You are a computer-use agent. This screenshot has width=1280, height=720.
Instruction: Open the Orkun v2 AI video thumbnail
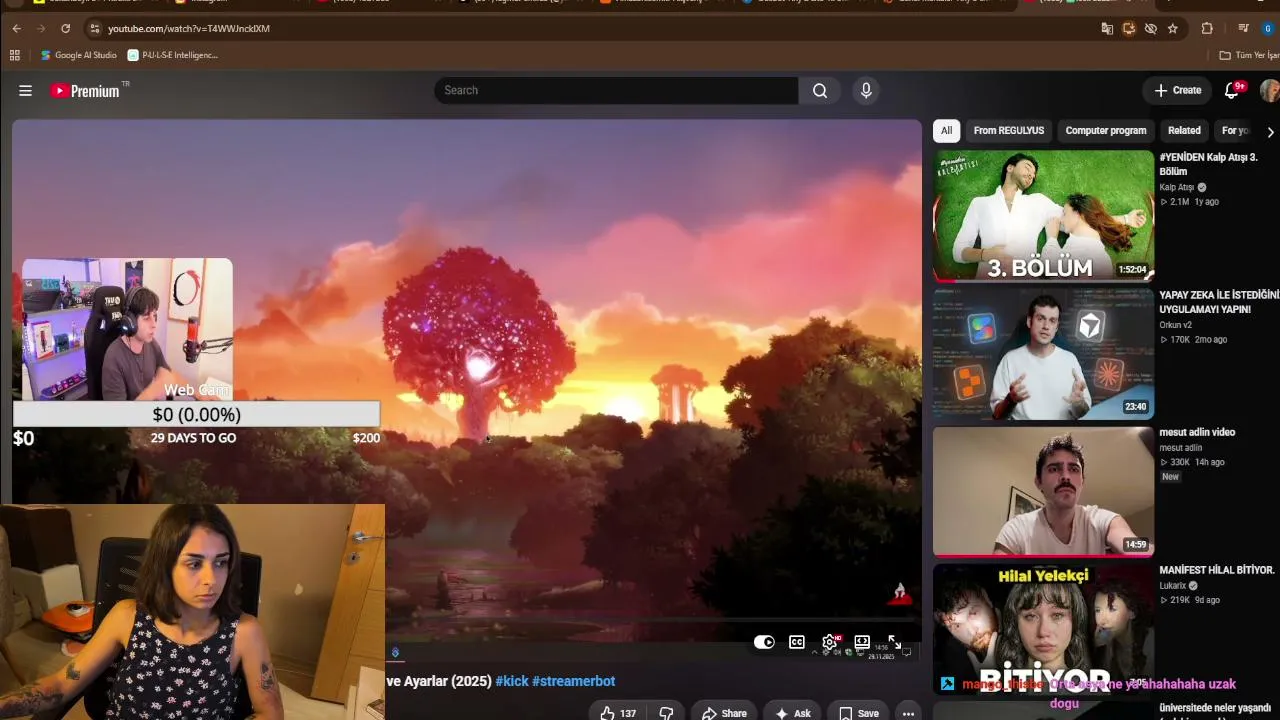click(x=1043, y=353)
